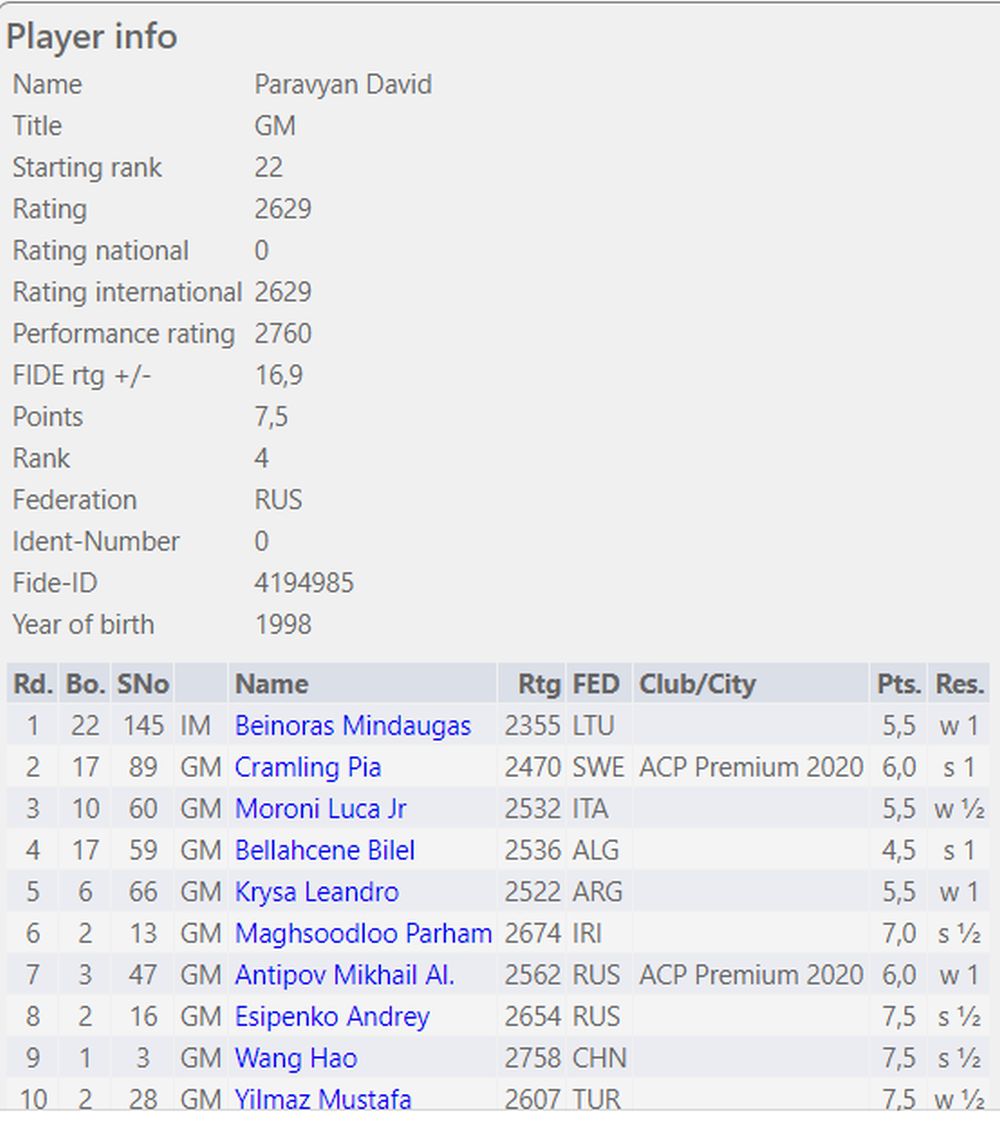The height and width of the screenshot is (1123, 1000).
Task: Click Antipov Mikhail Al. link
Action: (x=344, y=975)
